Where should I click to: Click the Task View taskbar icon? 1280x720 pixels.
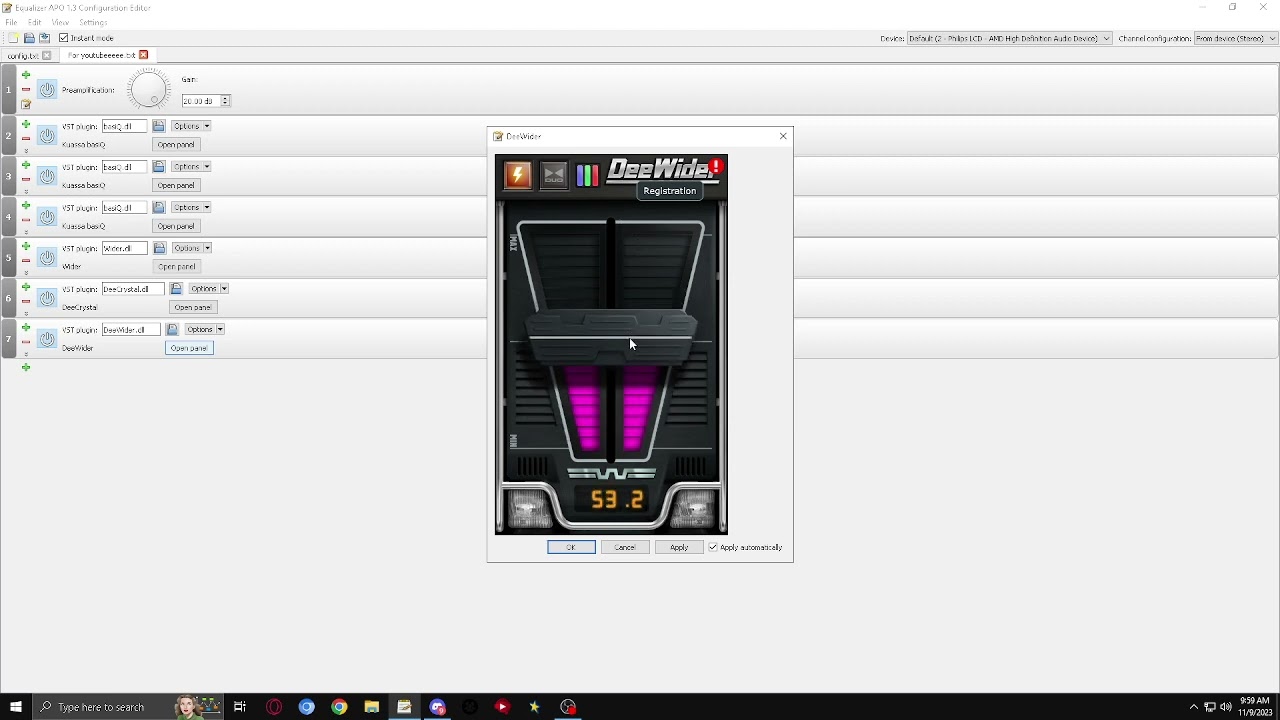pos(240,707)
